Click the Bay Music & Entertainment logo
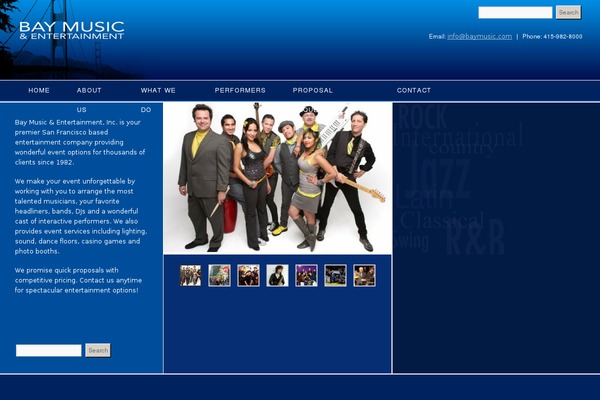The height and width of the screenshot is (400, 600). (x=72, y=30)
